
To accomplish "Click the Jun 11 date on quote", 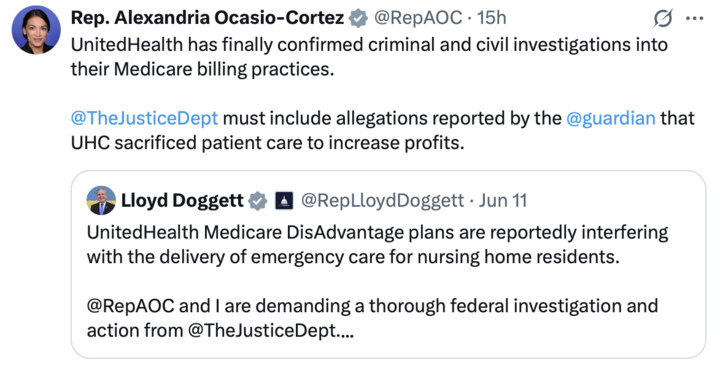I will coord(503,201).
